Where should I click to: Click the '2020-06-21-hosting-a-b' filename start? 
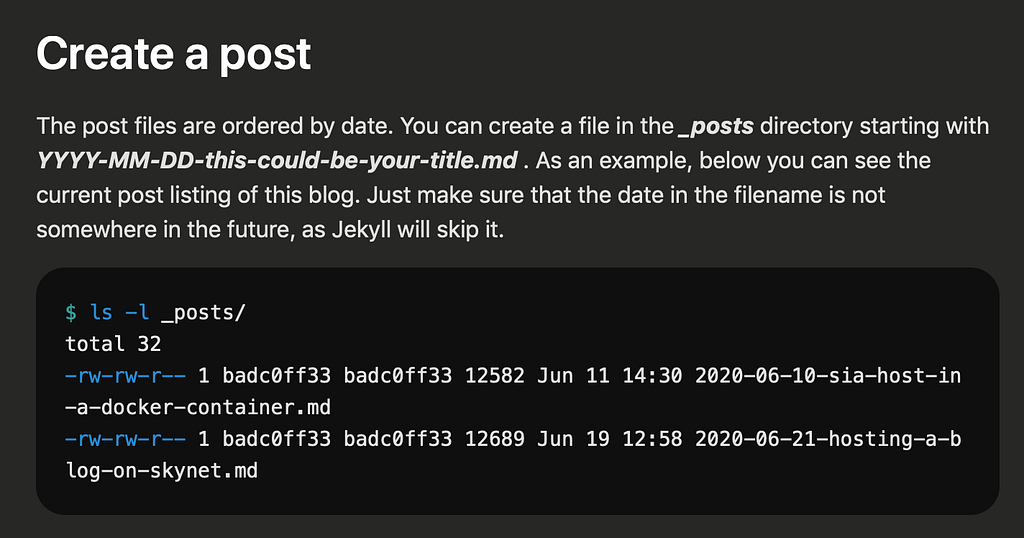click(x=828, y=439)
